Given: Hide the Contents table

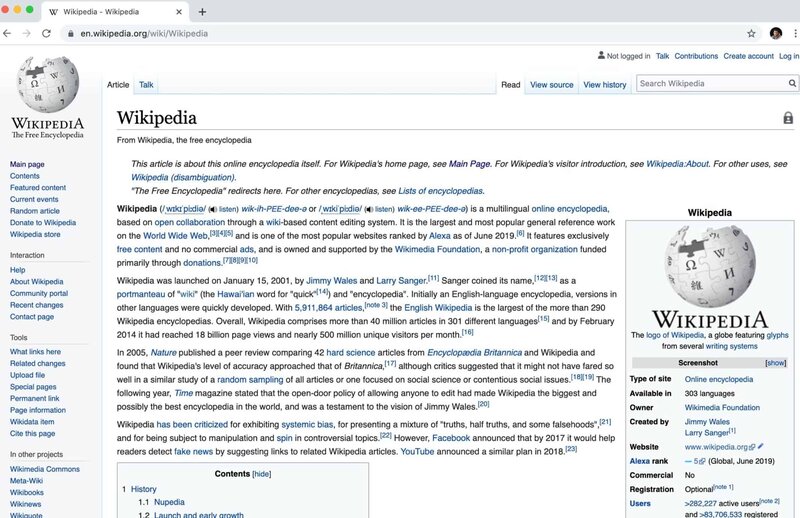Looking at the screenshot, I should 262,474.
